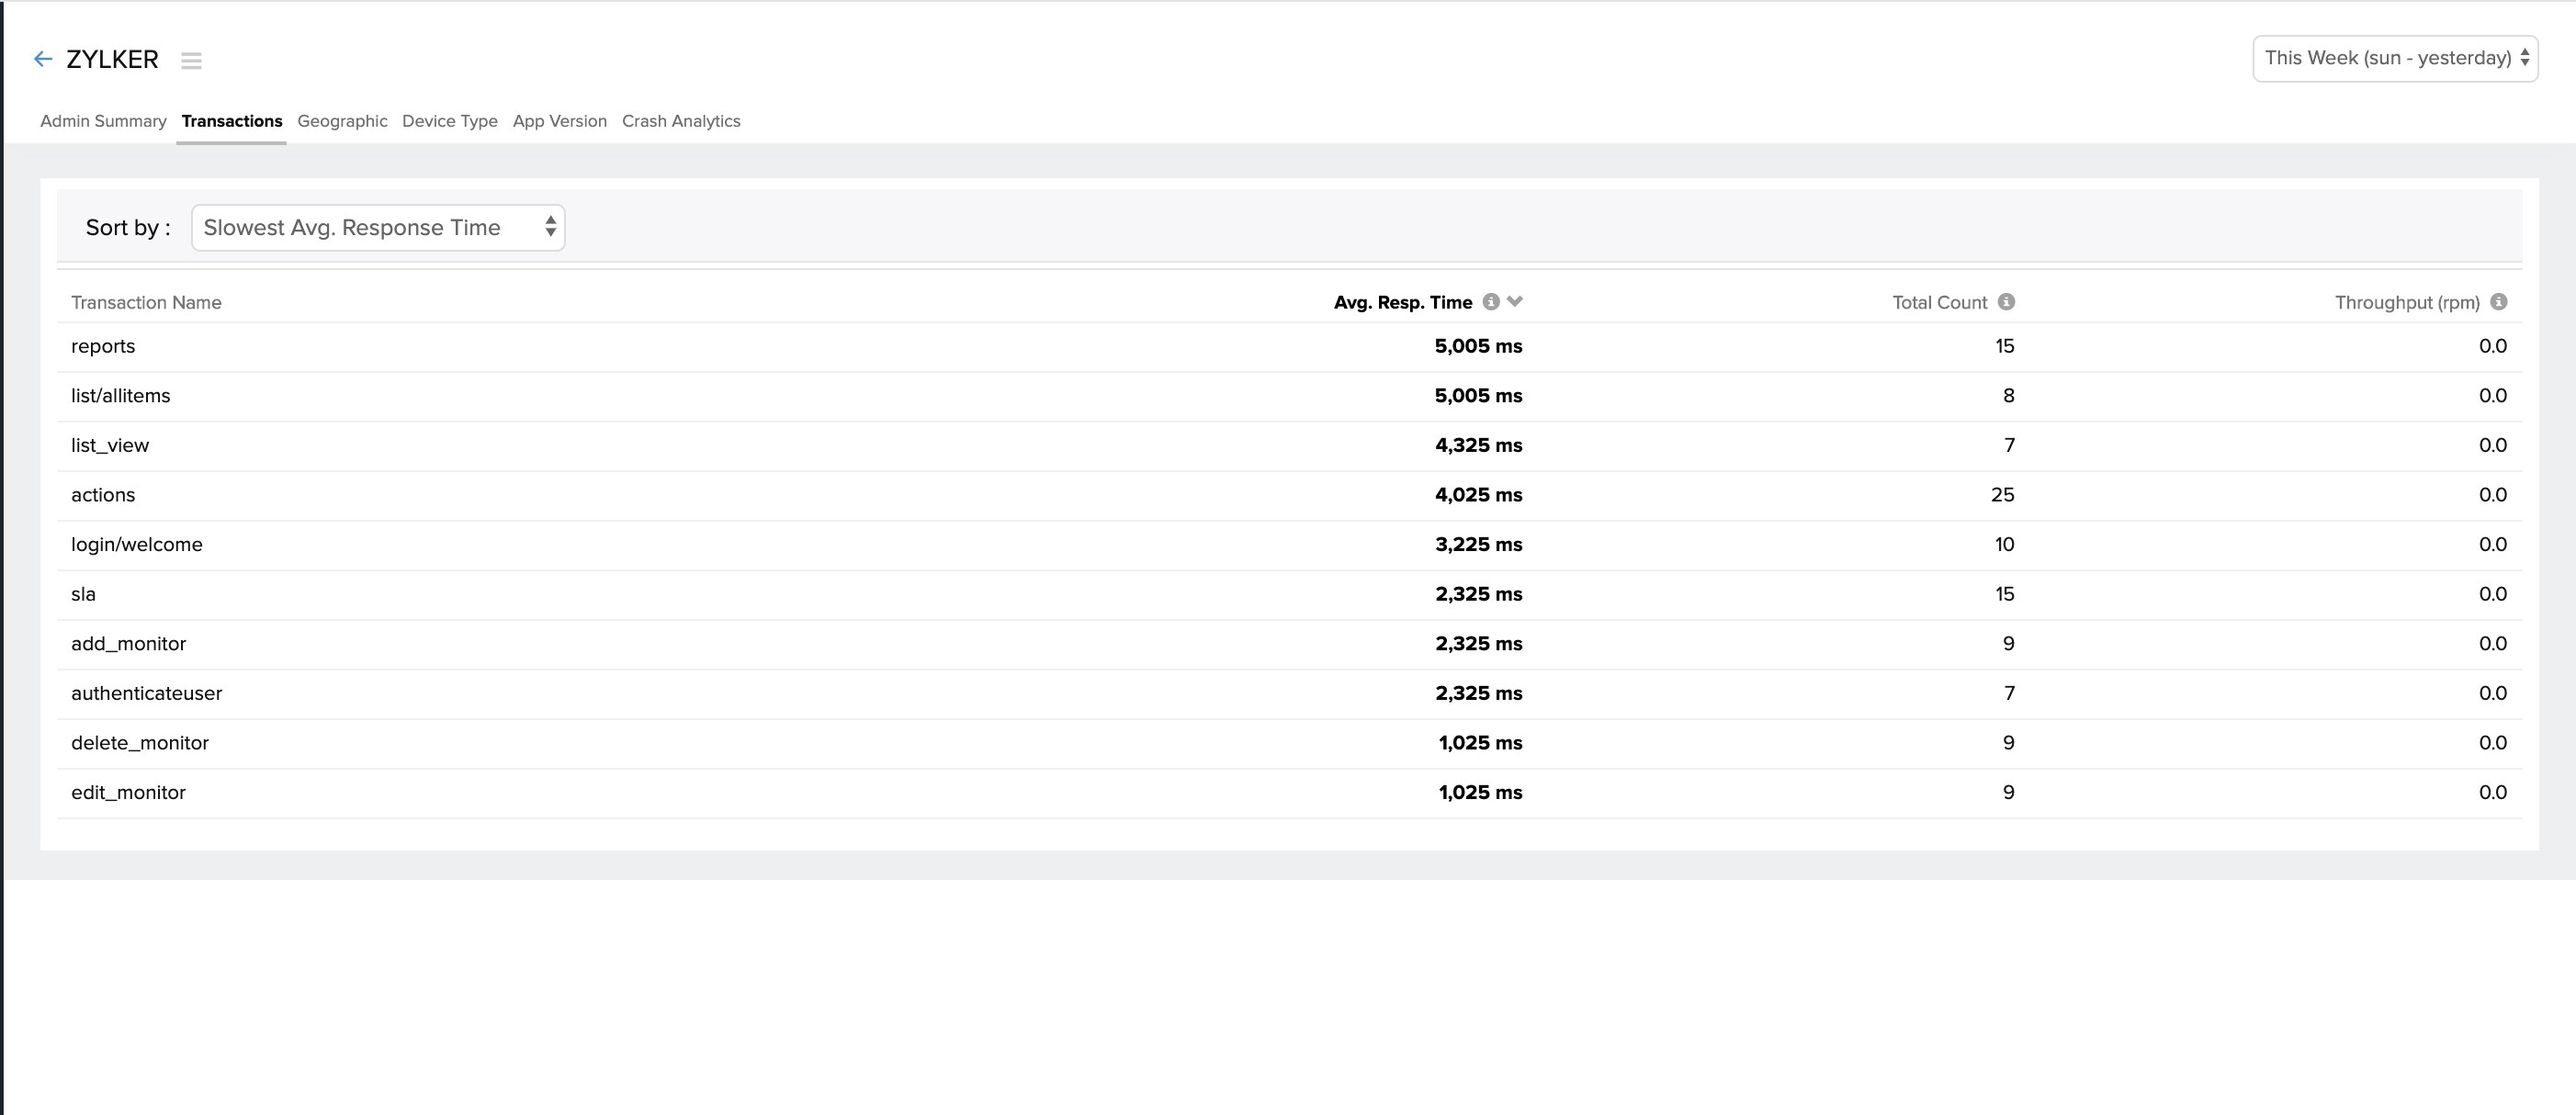Open the list/allitems transaction
Viewport: 2576px width, 1115px height.
point(120,396)
